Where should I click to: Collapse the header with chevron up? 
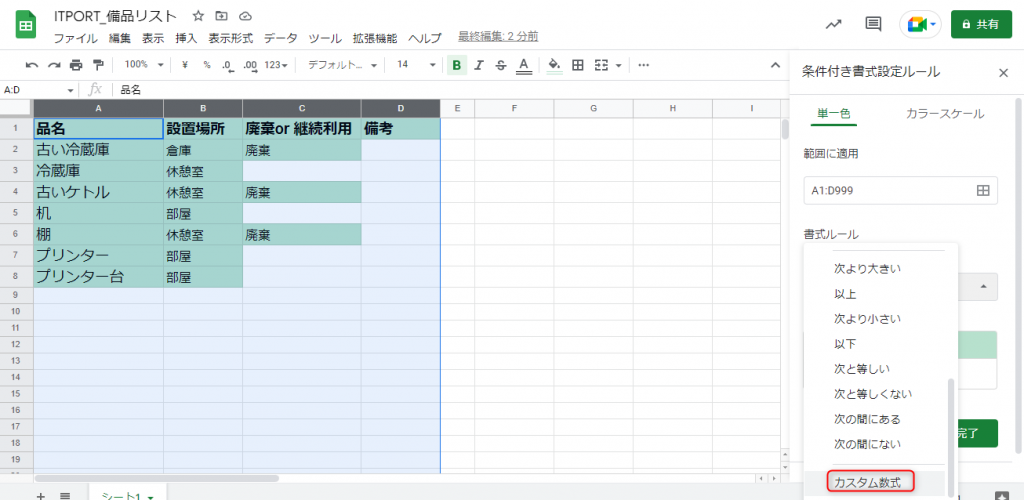[775, 65]
